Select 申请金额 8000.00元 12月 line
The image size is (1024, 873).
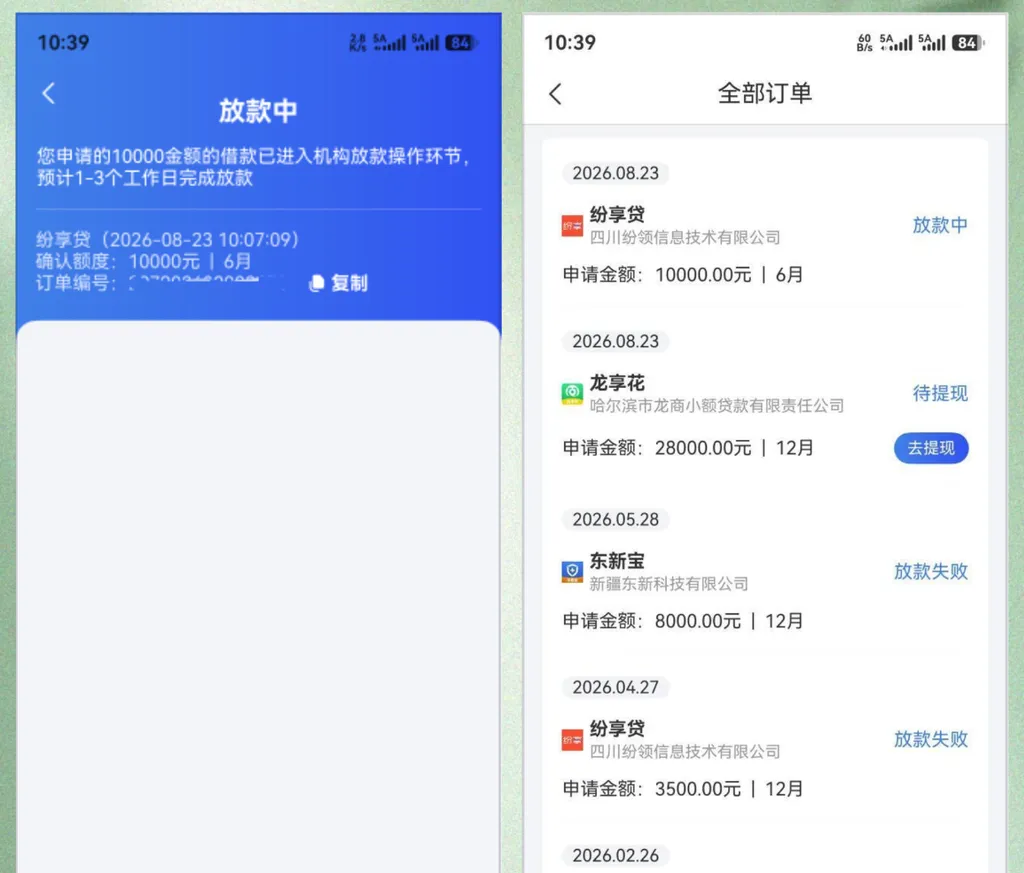683,621
